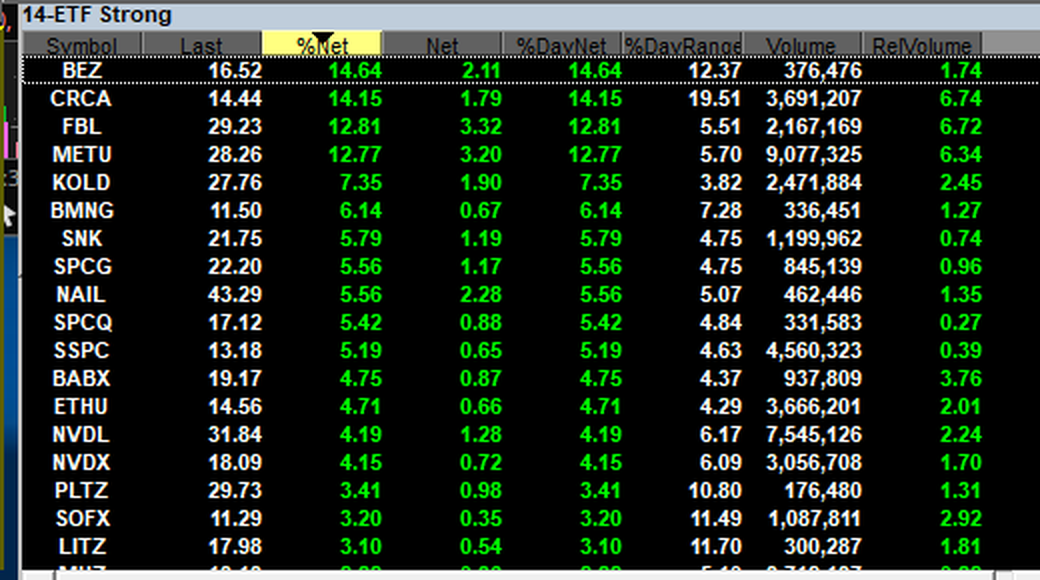Sort by the RelVolume column header
The width and height of the screenshot is (1040, 580).
click(x=922, y=44)
